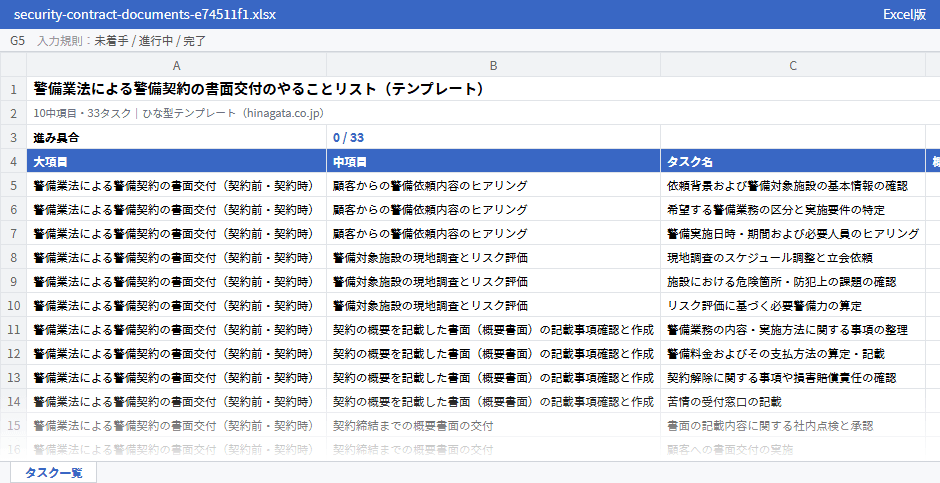Select column A header
Screen dimensions: 940x483
pos(176,65)
